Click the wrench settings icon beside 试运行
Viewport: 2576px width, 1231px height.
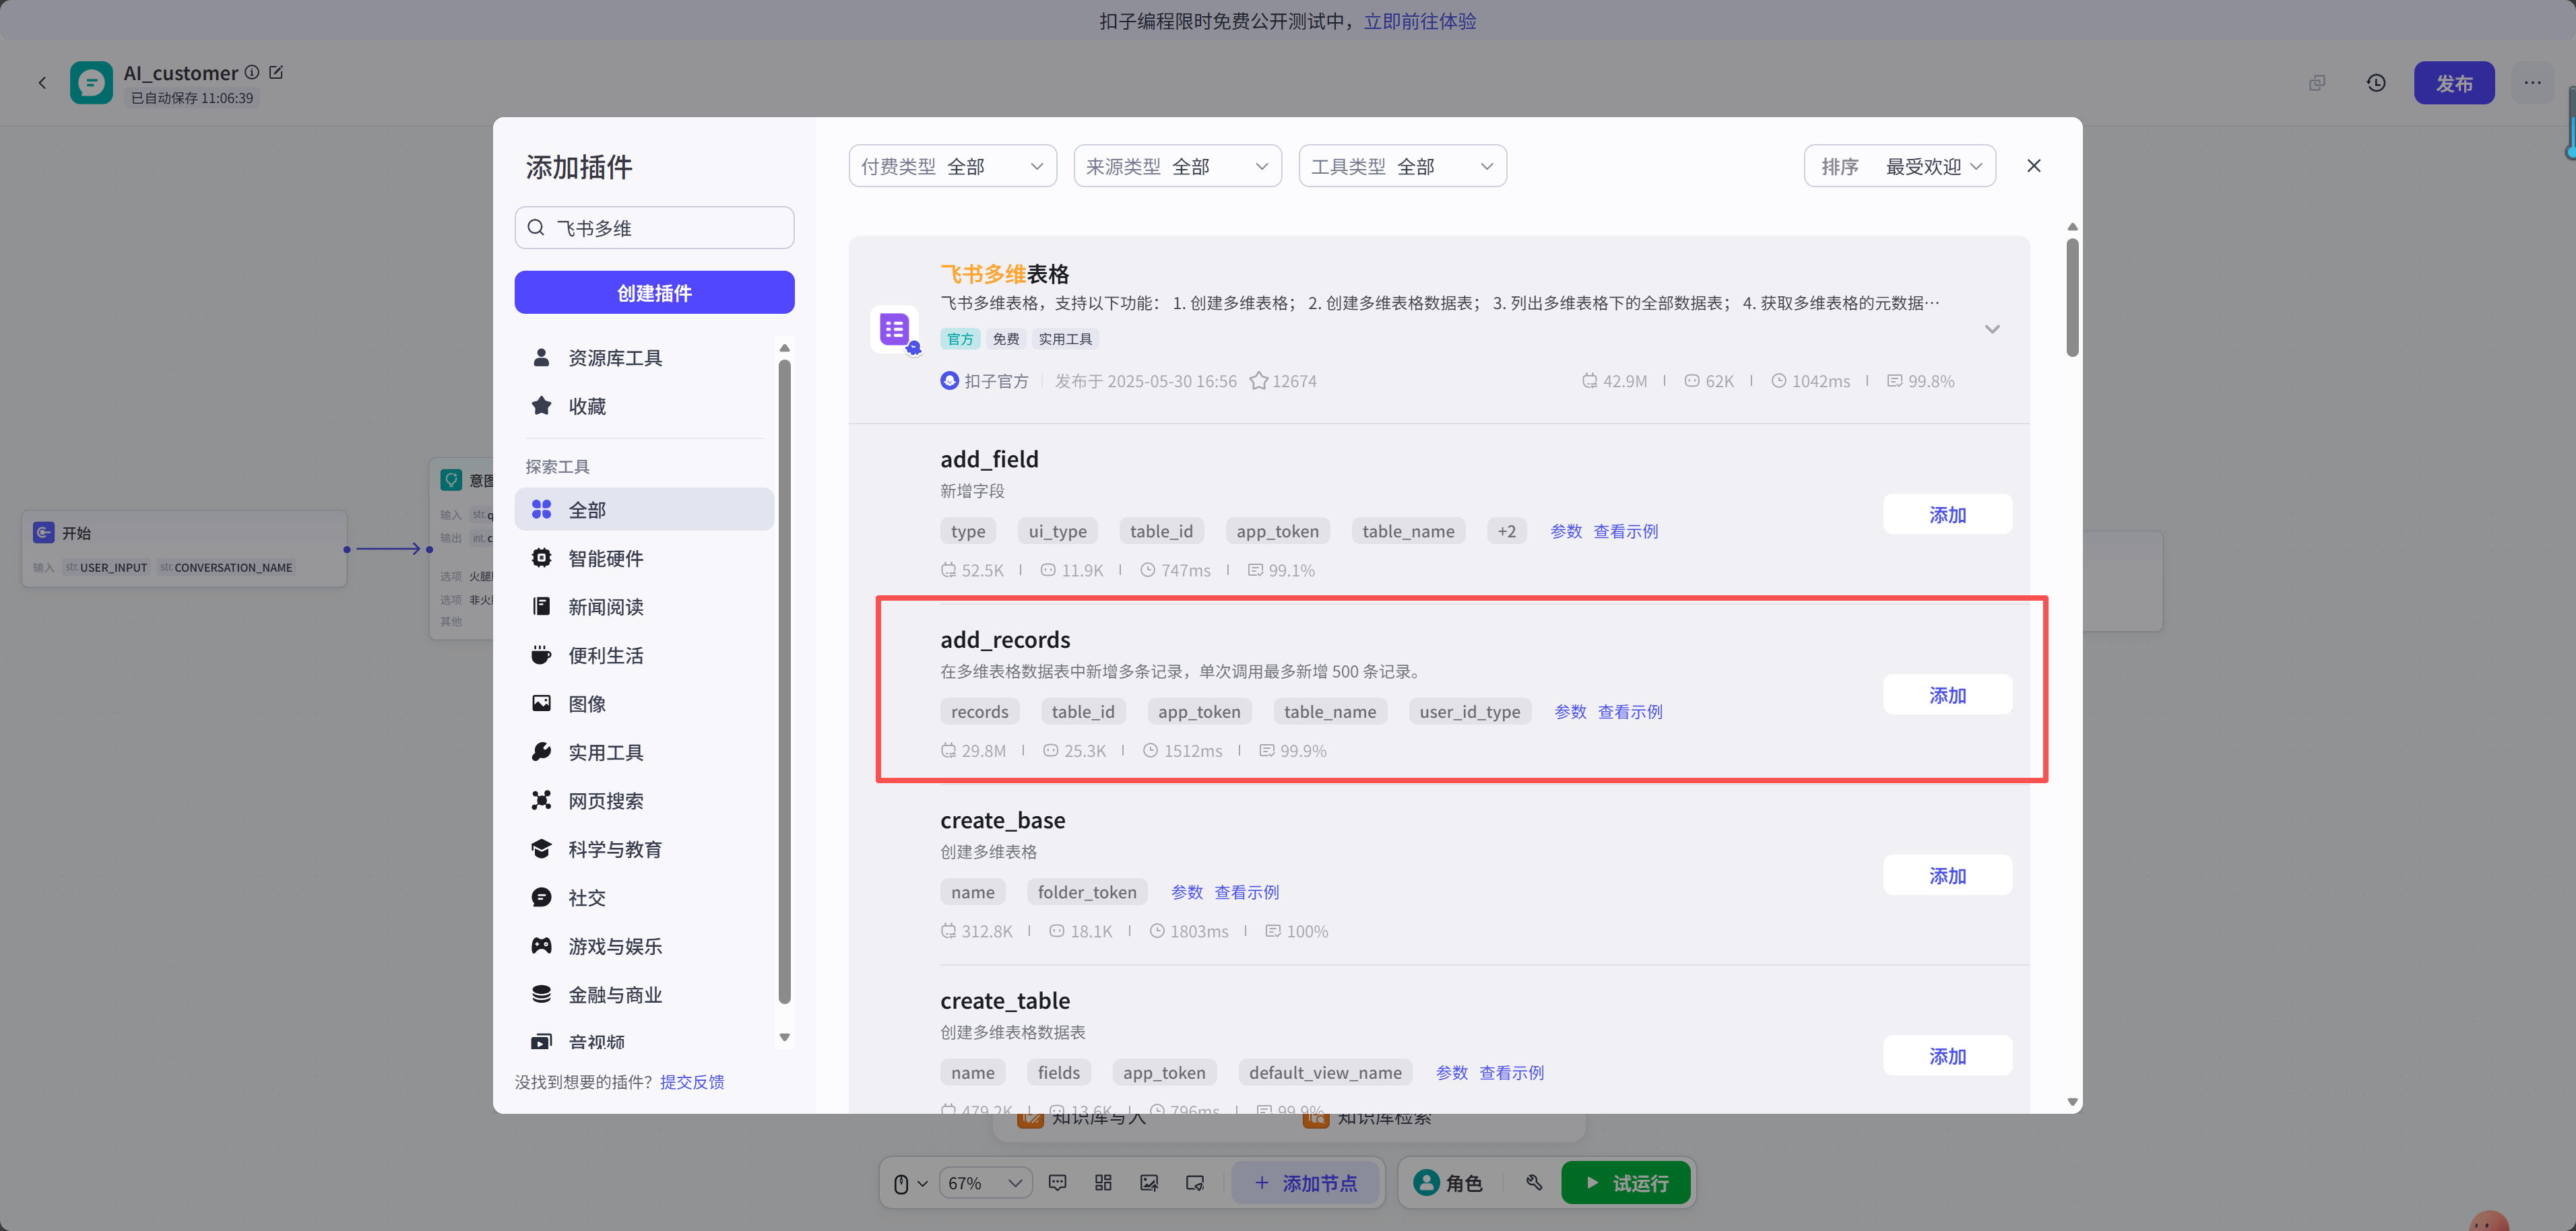pos(1534,1182)
